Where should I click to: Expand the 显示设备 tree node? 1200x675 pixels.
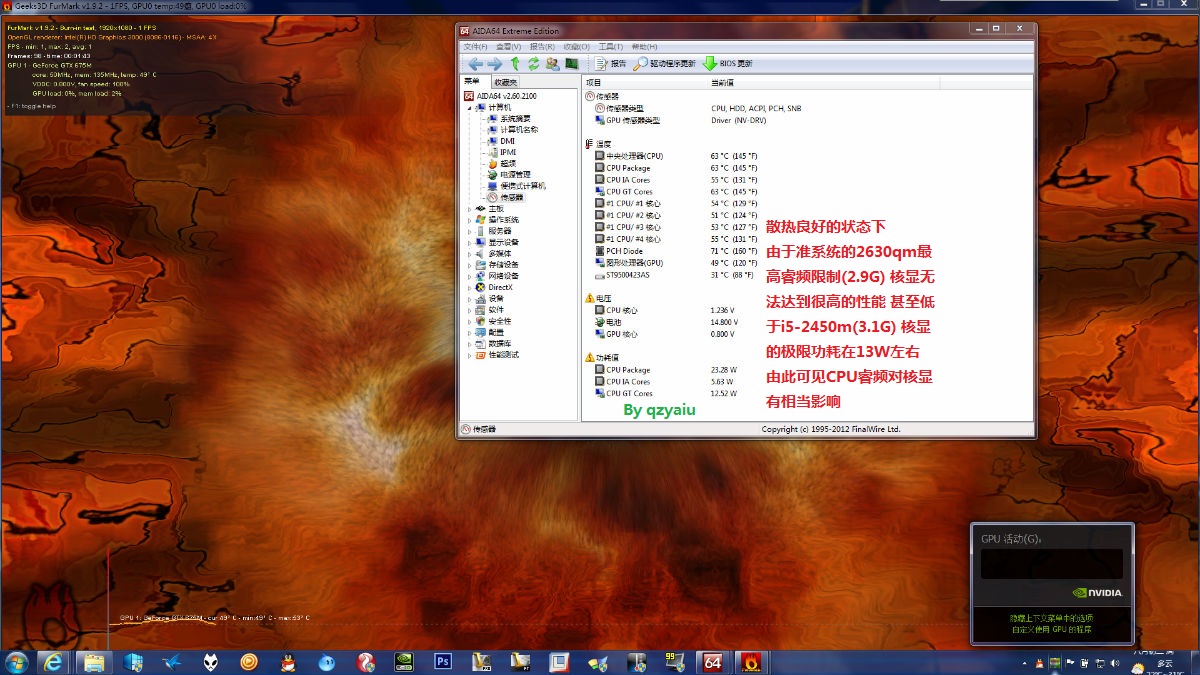[469, 242]
